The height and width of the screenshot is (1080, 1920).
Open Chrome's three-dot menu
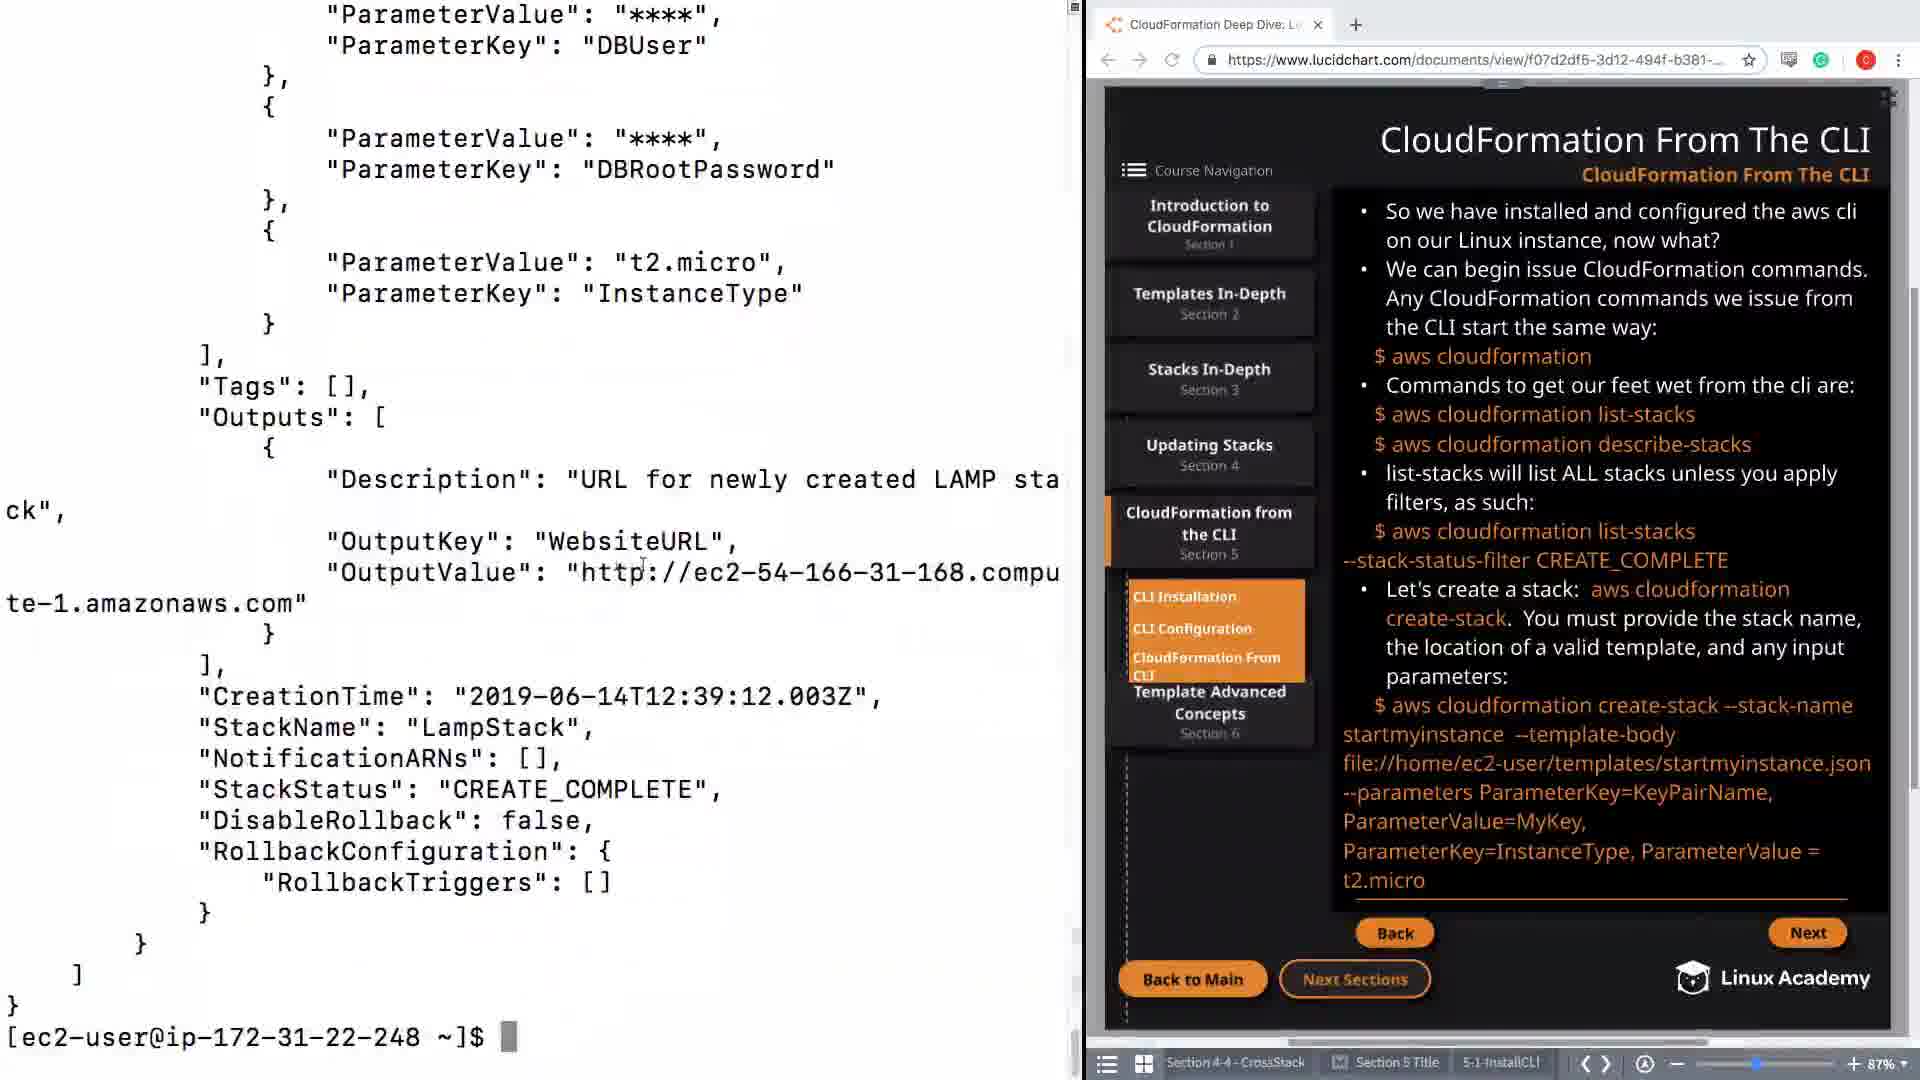coord(1898,60)
